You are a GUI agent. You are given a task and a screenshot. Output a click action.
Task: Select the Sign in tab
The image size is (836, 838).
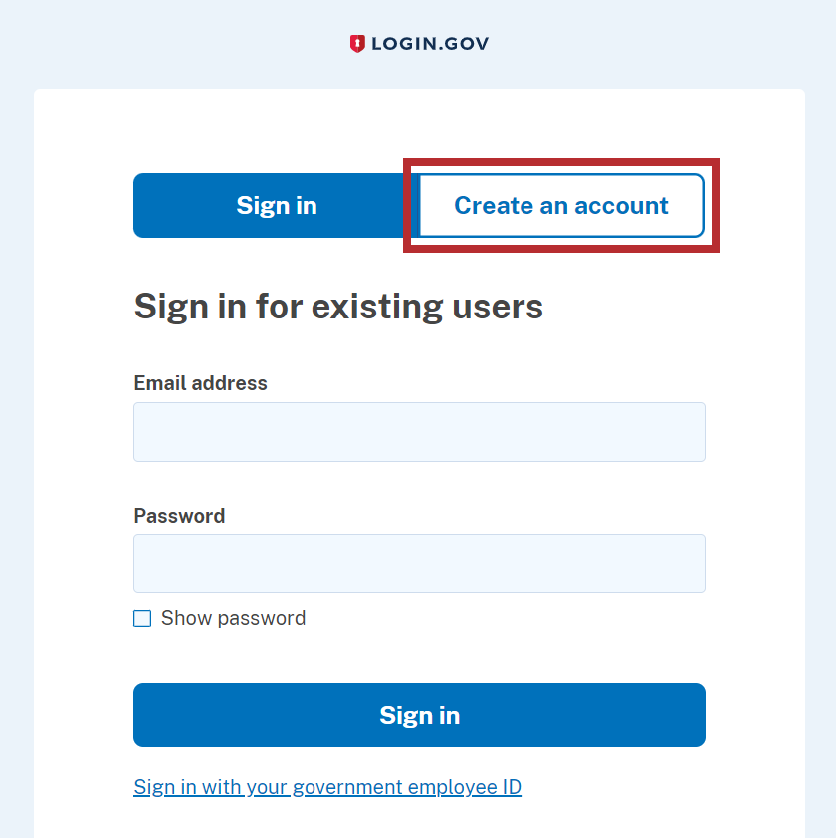(x=276, y=205)
